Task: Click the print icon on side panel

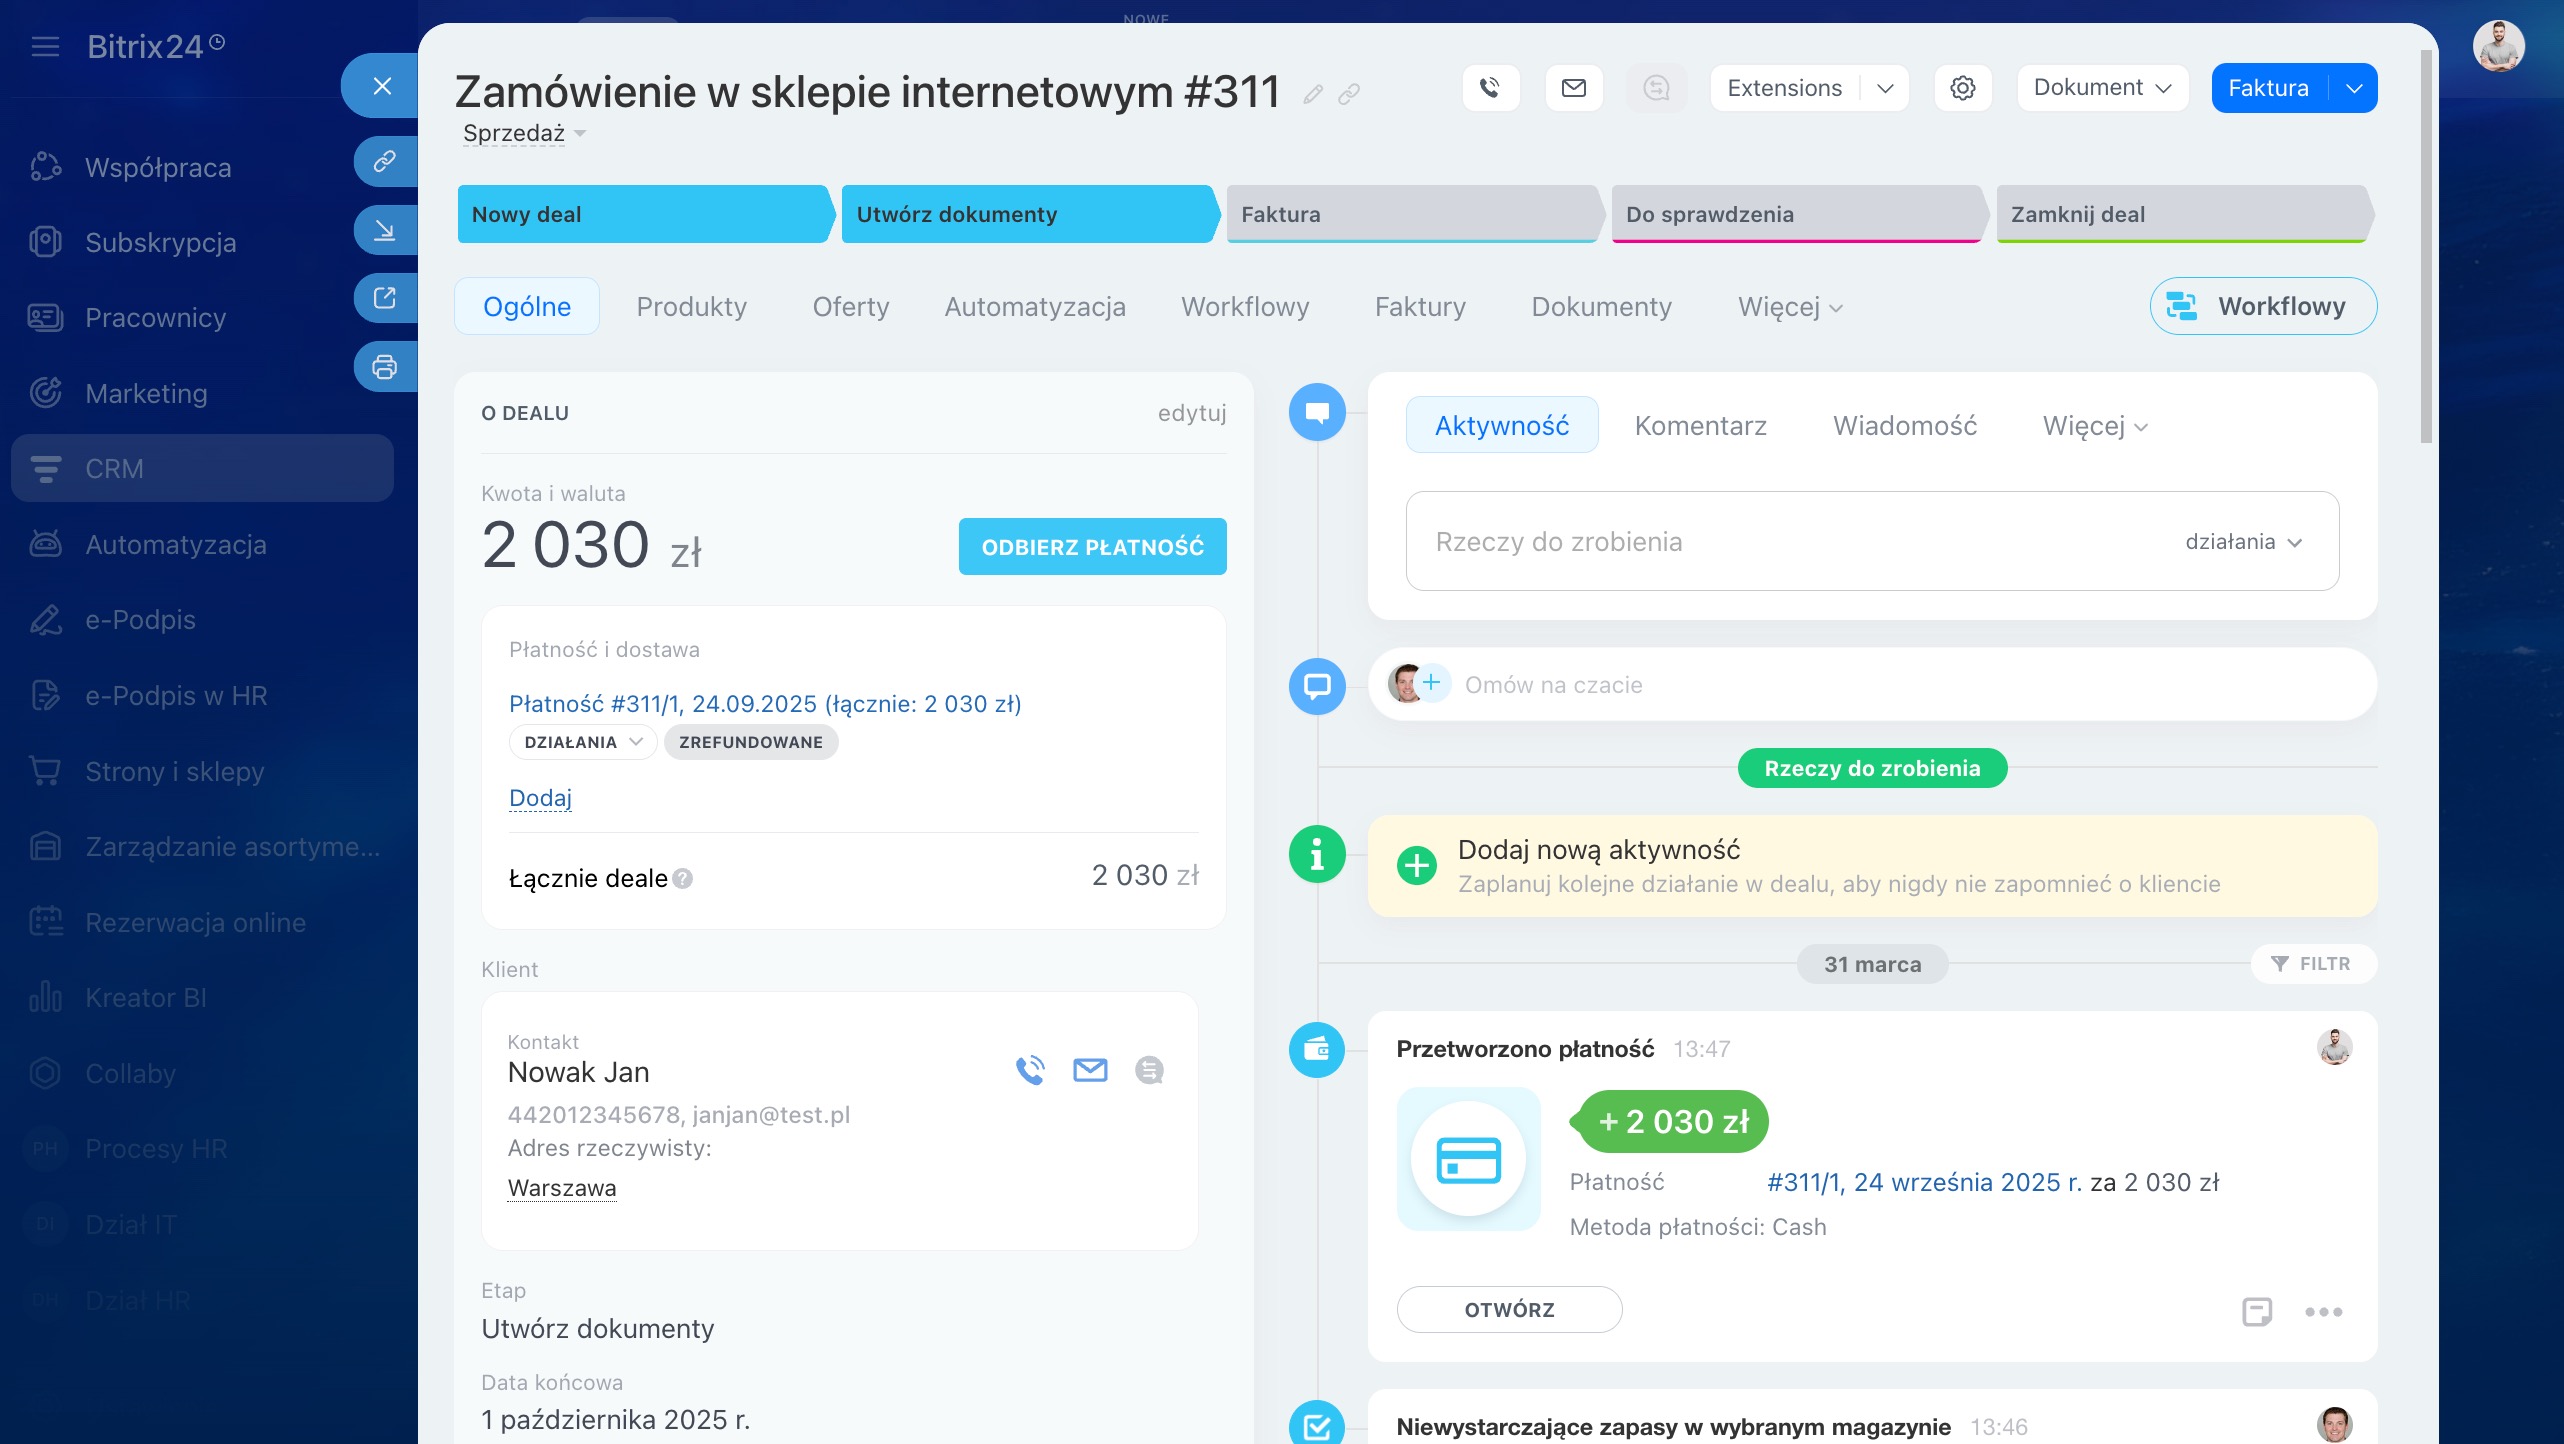Action: click(385, 367)
